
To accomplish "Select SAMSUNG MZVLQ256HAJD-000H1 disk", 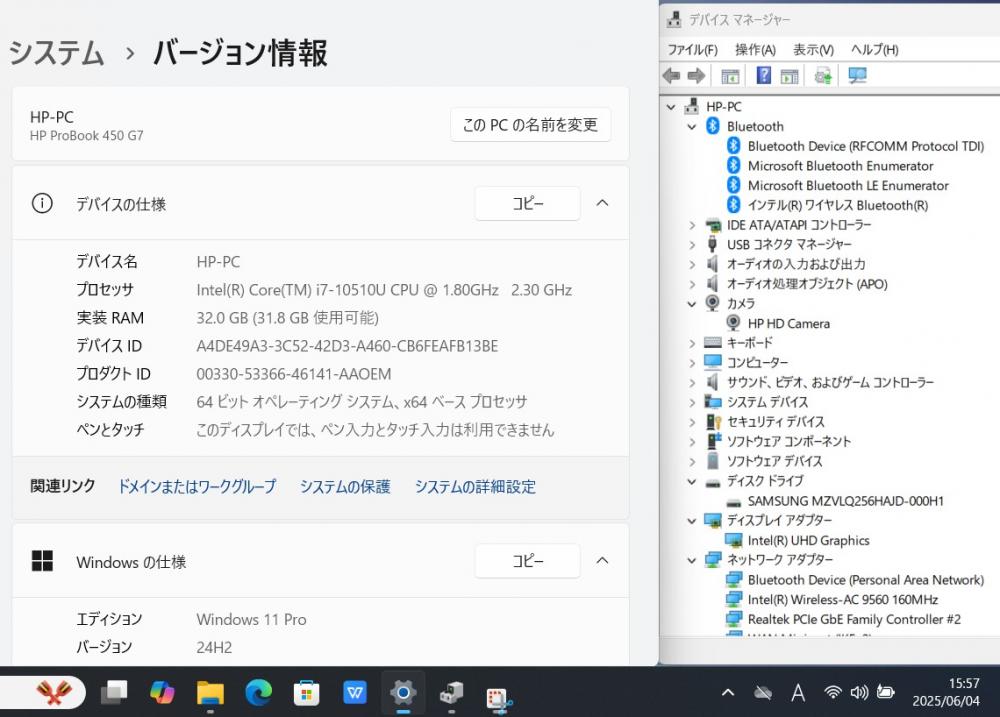I will (845, 501).
